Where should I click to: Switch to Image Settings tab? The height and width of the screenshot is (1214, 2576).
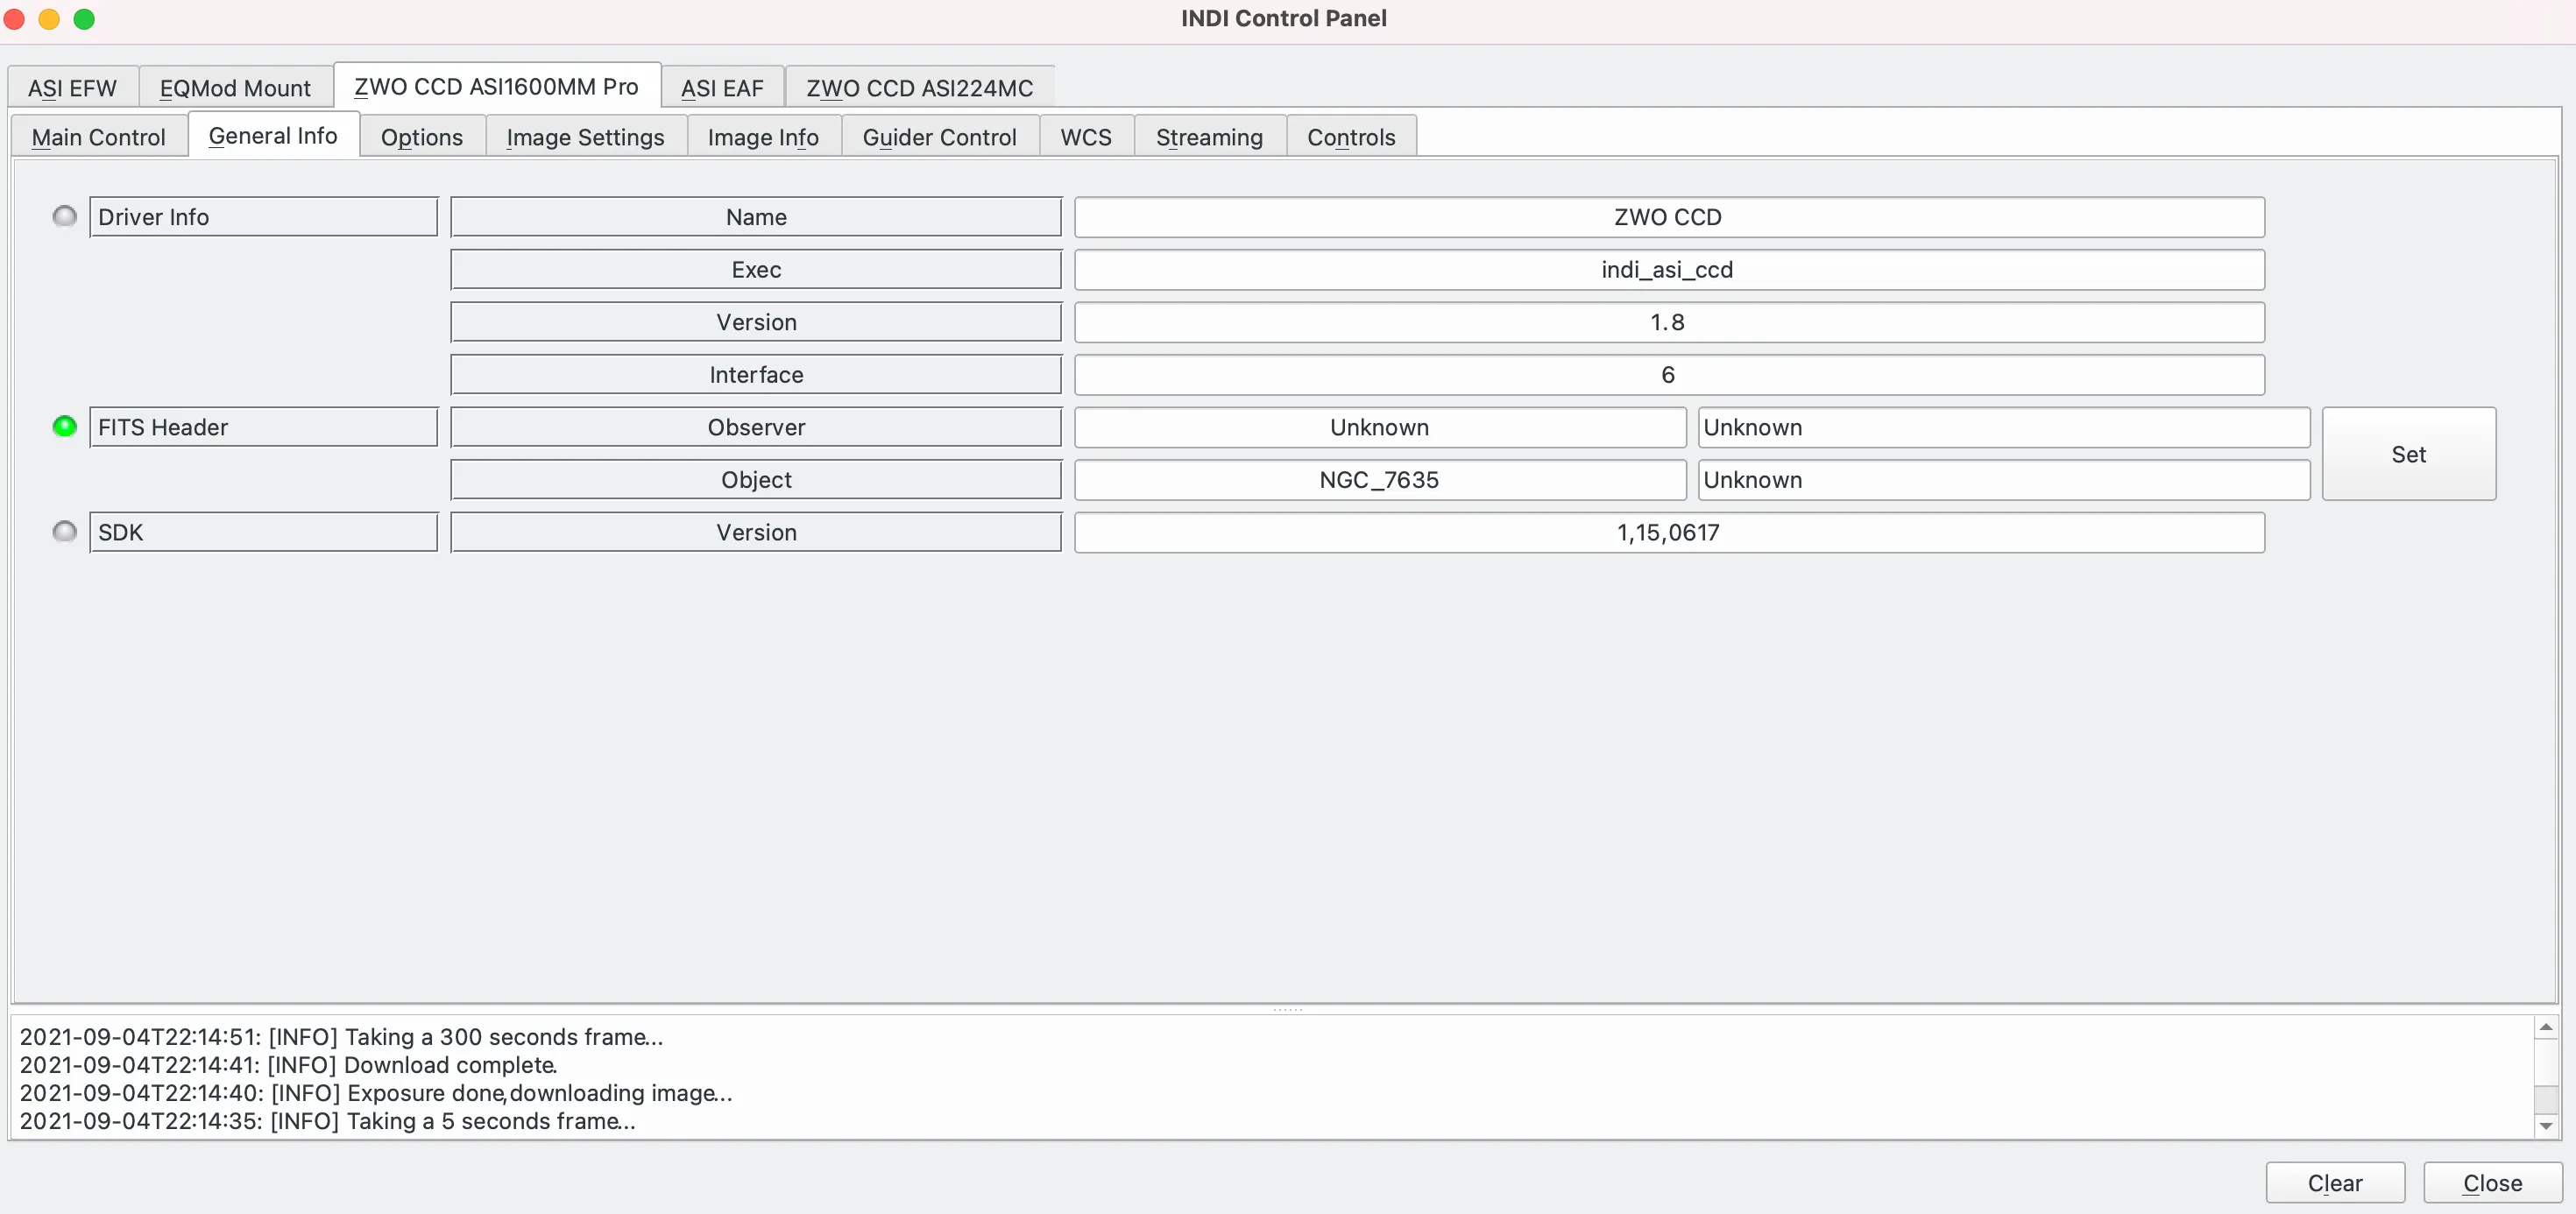(585, 137)
